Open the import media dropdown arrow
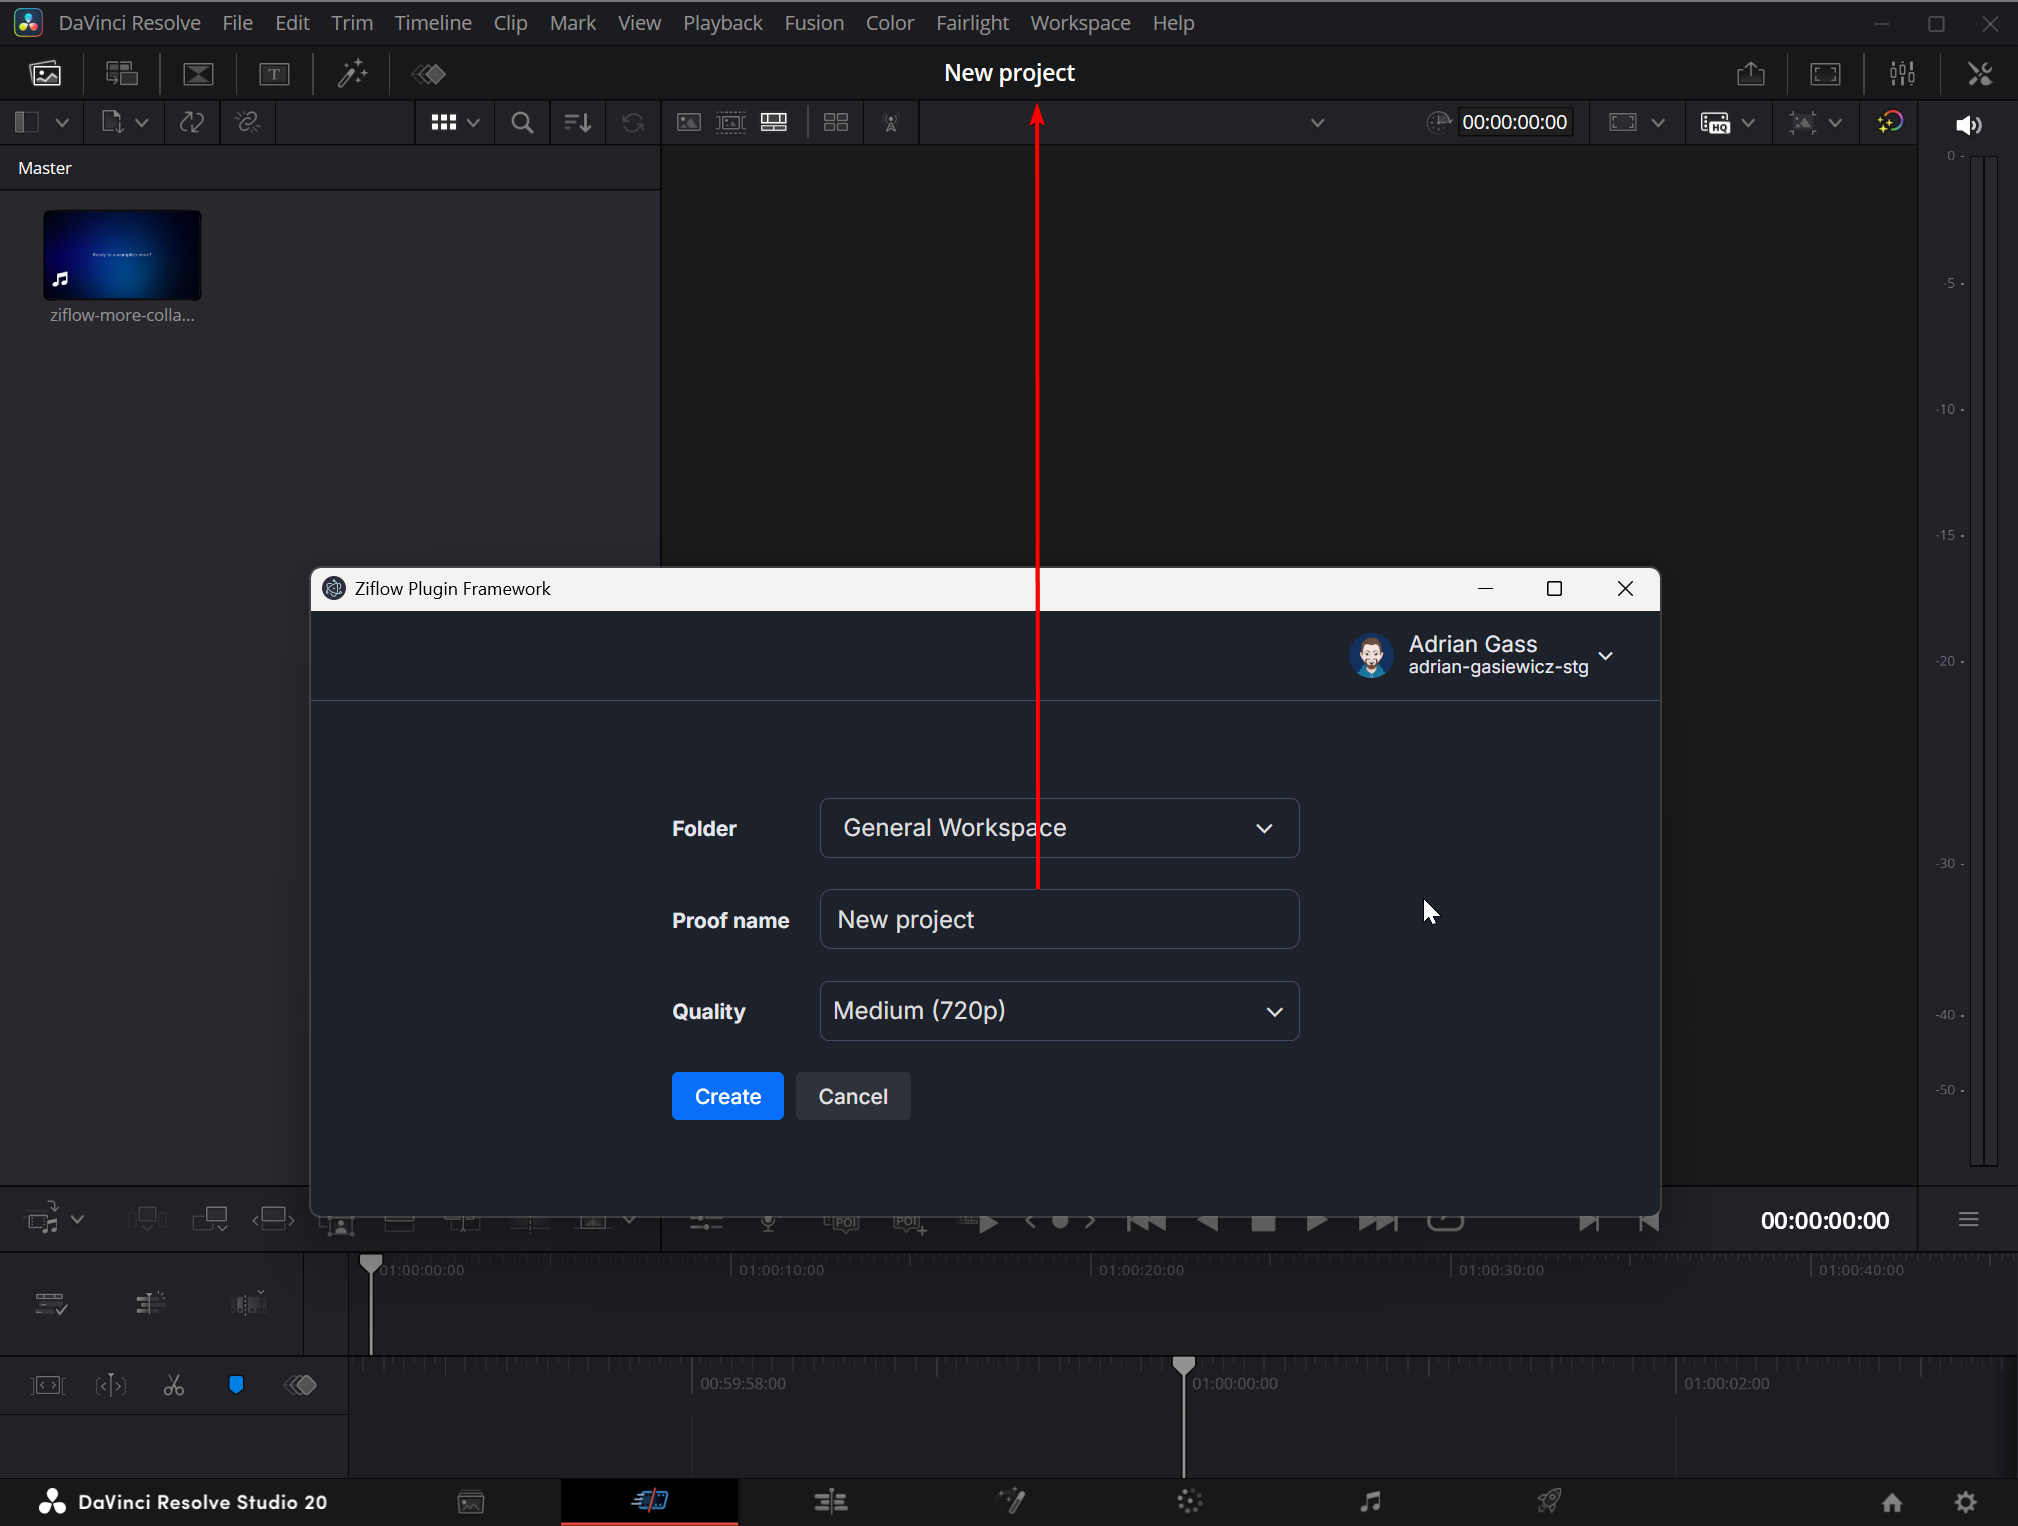The image size is (2018, 1526). [x=141, y=122]
